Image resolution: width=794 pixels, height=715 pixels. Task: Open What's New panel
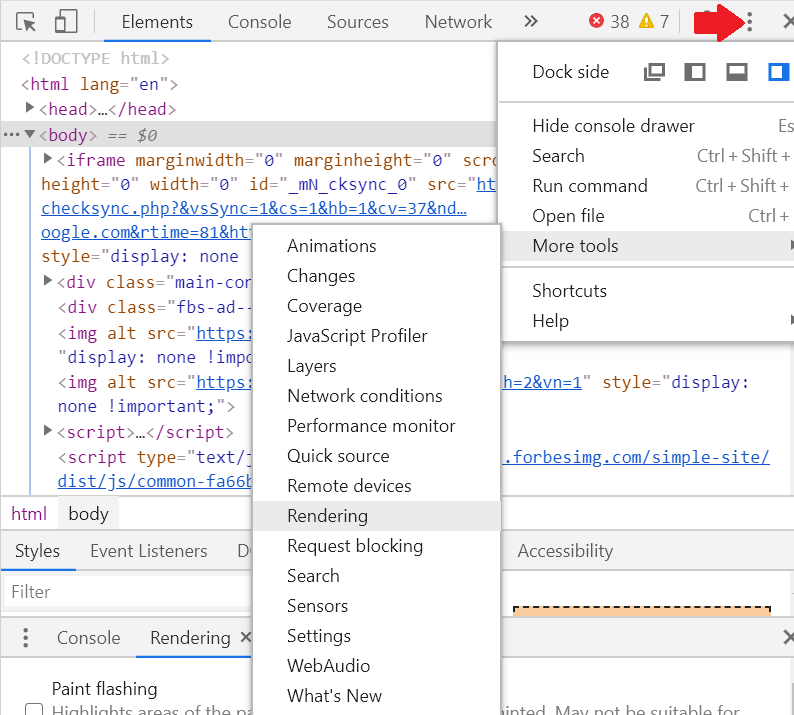point(376,696)
